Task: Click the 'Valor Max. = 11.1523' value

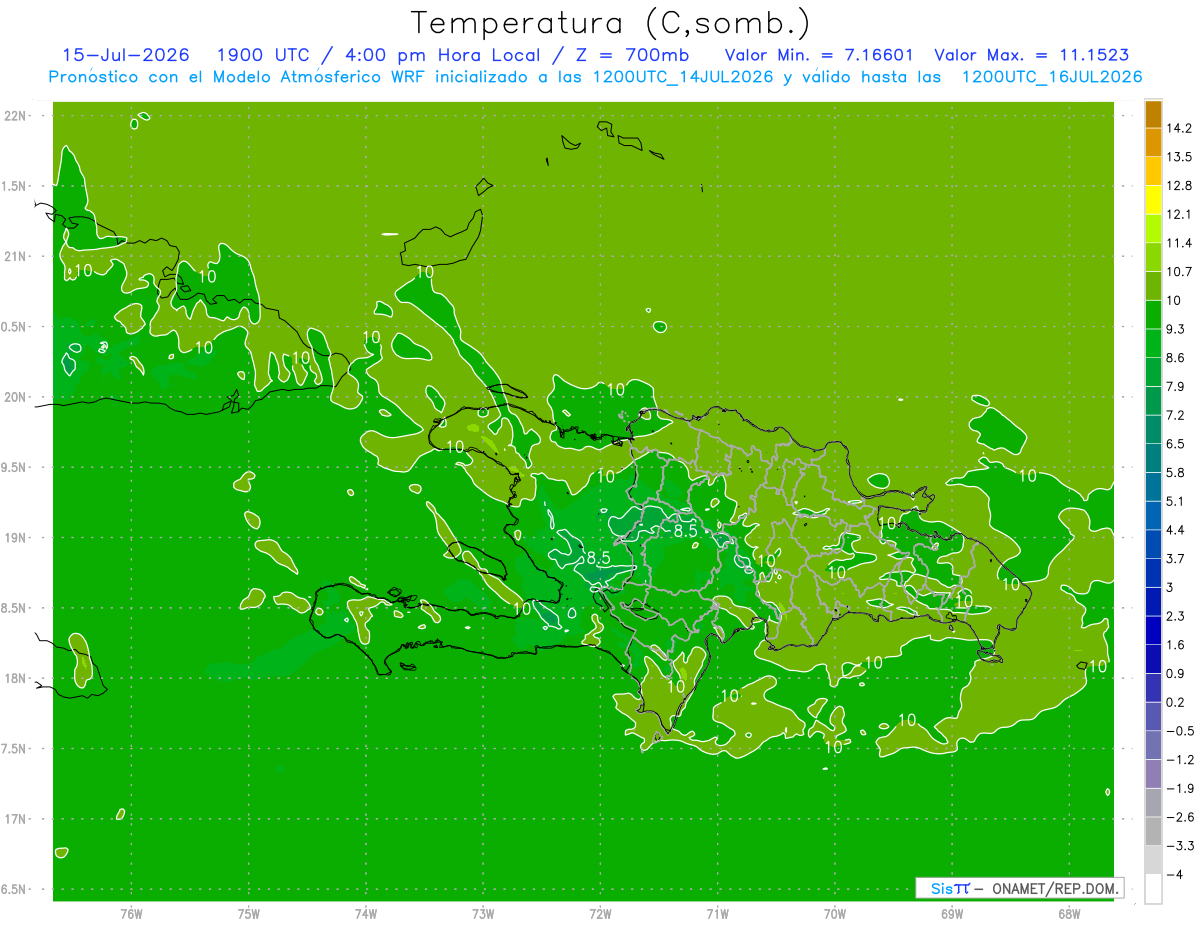Action: tap(1032, 55)
